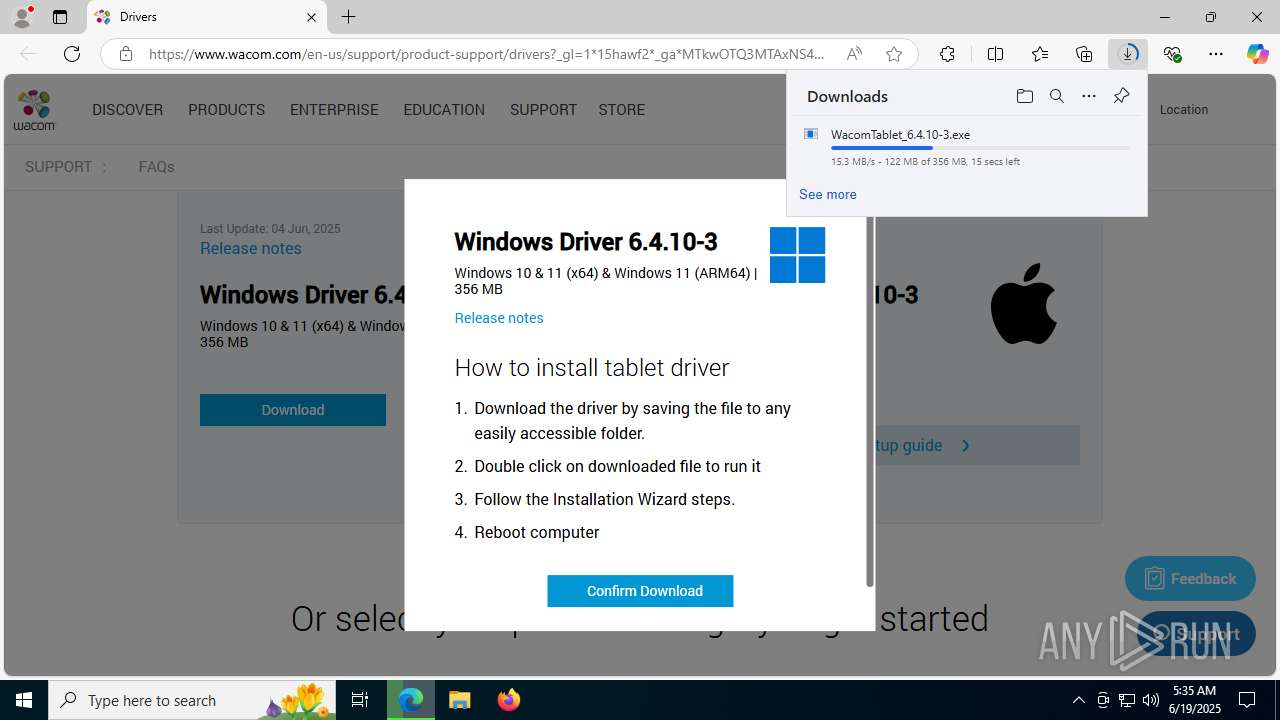The width and height of the screenshot is (1280, 720).
Task: Add page to favorites star
Action: (894, 54)
